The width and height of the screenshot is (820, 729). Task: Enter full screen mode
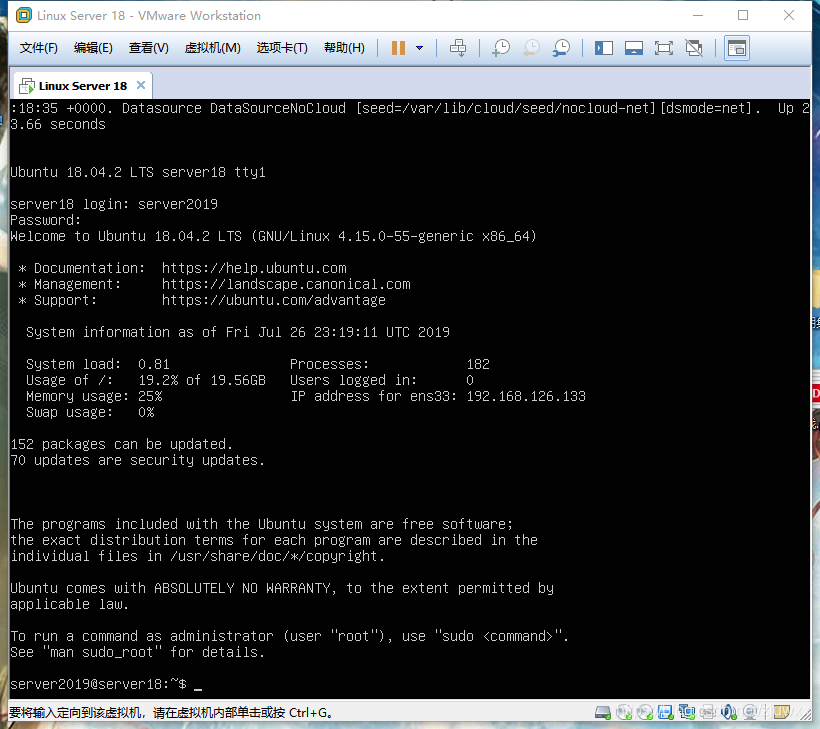(x=664, y=48)
